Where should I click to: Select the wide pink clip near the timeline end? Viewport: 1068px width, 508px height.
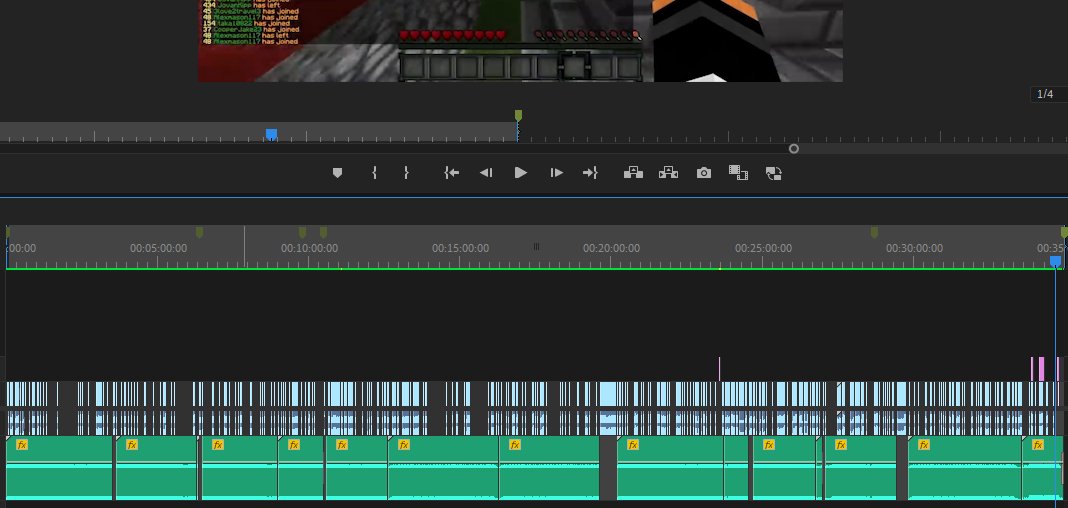1041,369
